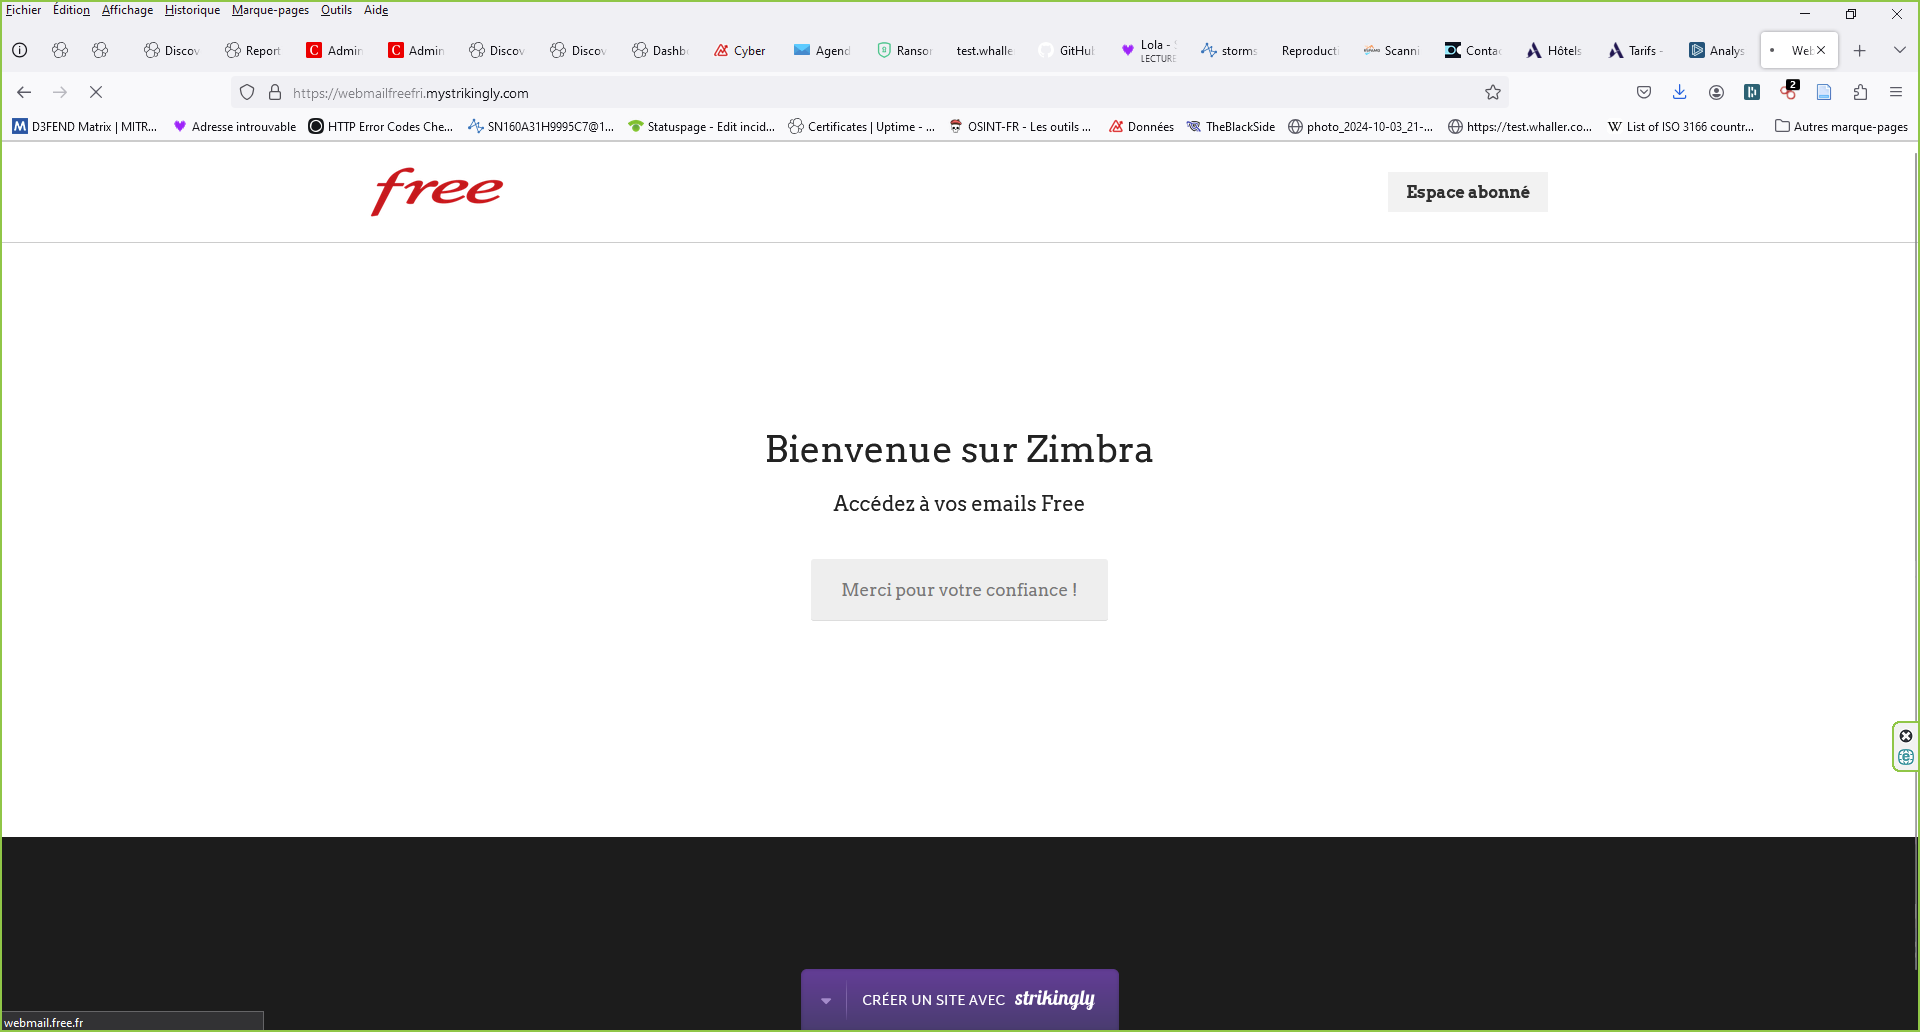1920x1032 pixels.
Task: Open the Downloads panel
Action: [x=1680, y=92]
